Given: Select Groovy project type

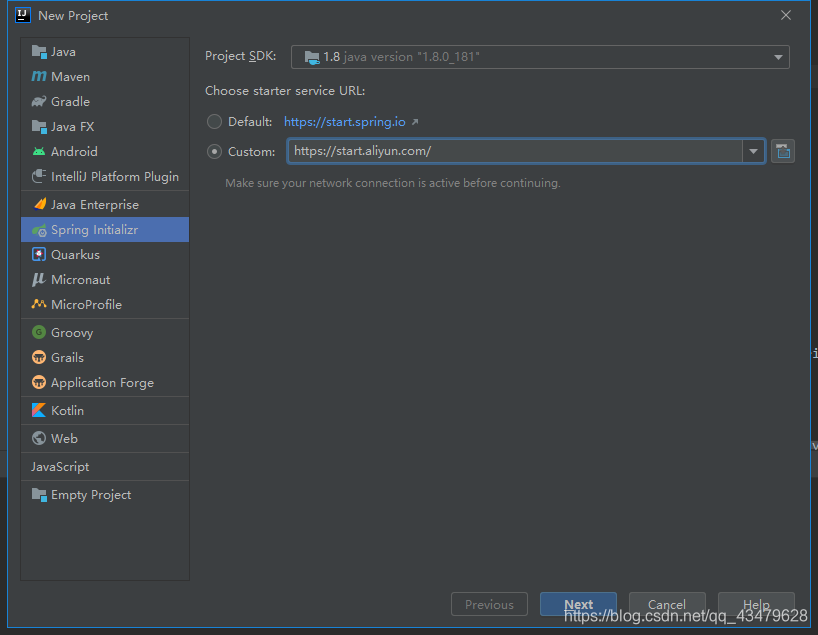Looking at the screenshot, I should pyautogui.click(x=105, y=332).
